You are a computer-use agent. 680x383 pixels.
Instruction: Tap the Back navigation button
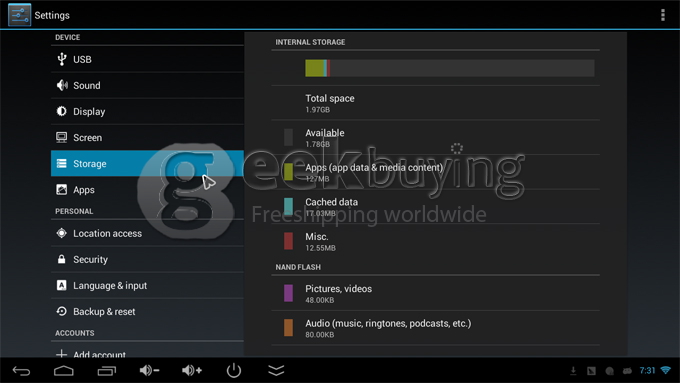(x=21, y=371)
